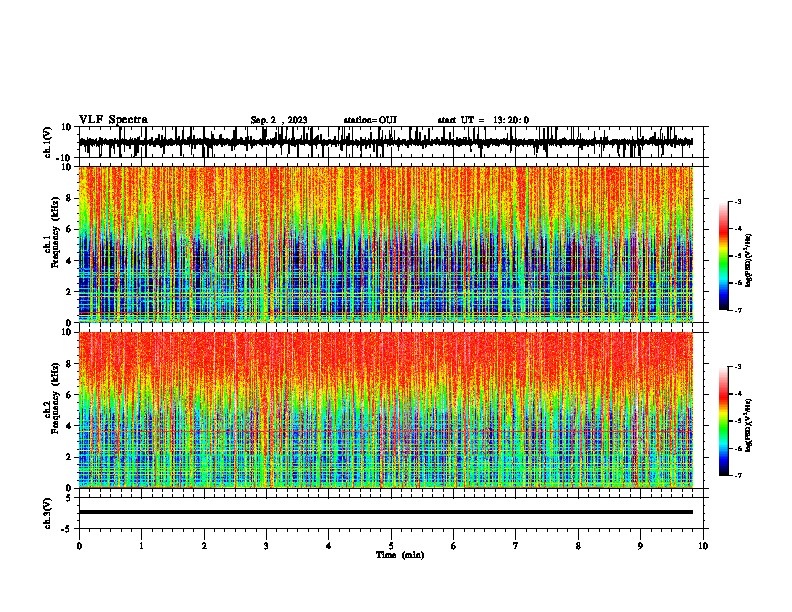
Task: Click the "ch.3(V)" axis label
Action: [48, 514]
